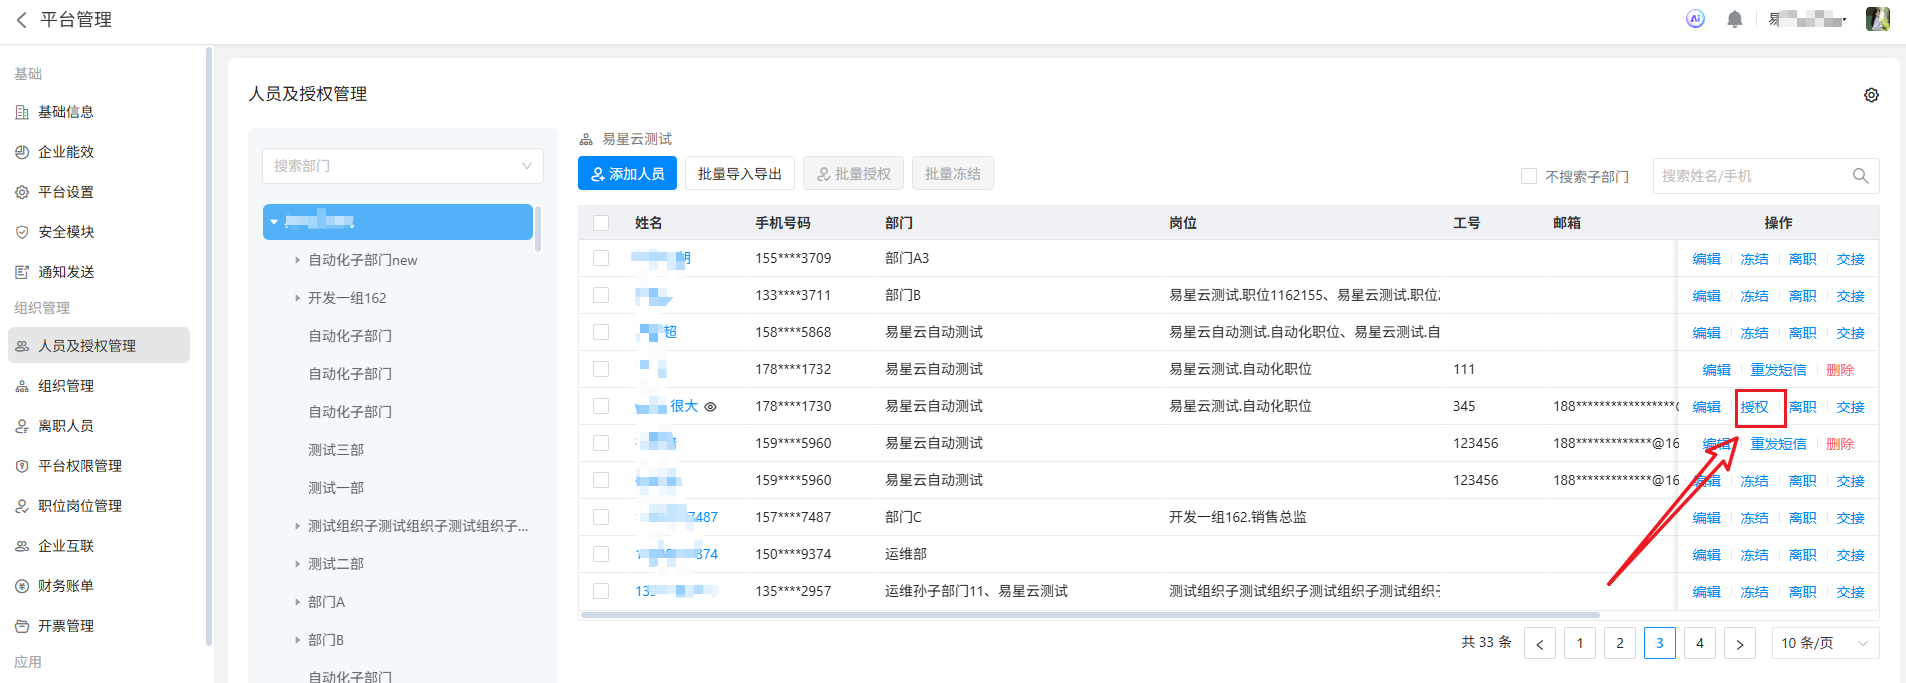
Task: Open 平台设置 in the sidebar
Action: point(66,192)
